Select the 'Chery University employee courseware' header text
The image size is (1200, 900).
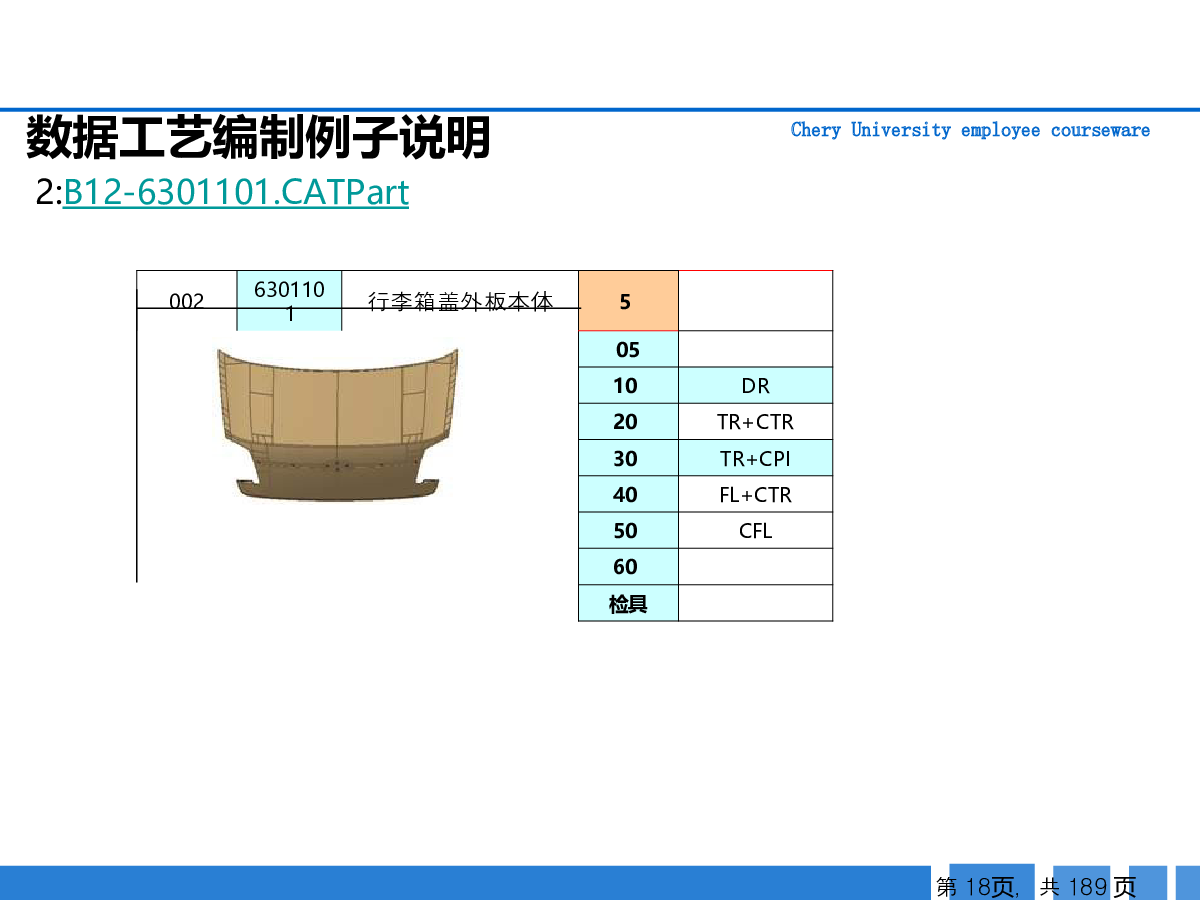pos(970,130)
